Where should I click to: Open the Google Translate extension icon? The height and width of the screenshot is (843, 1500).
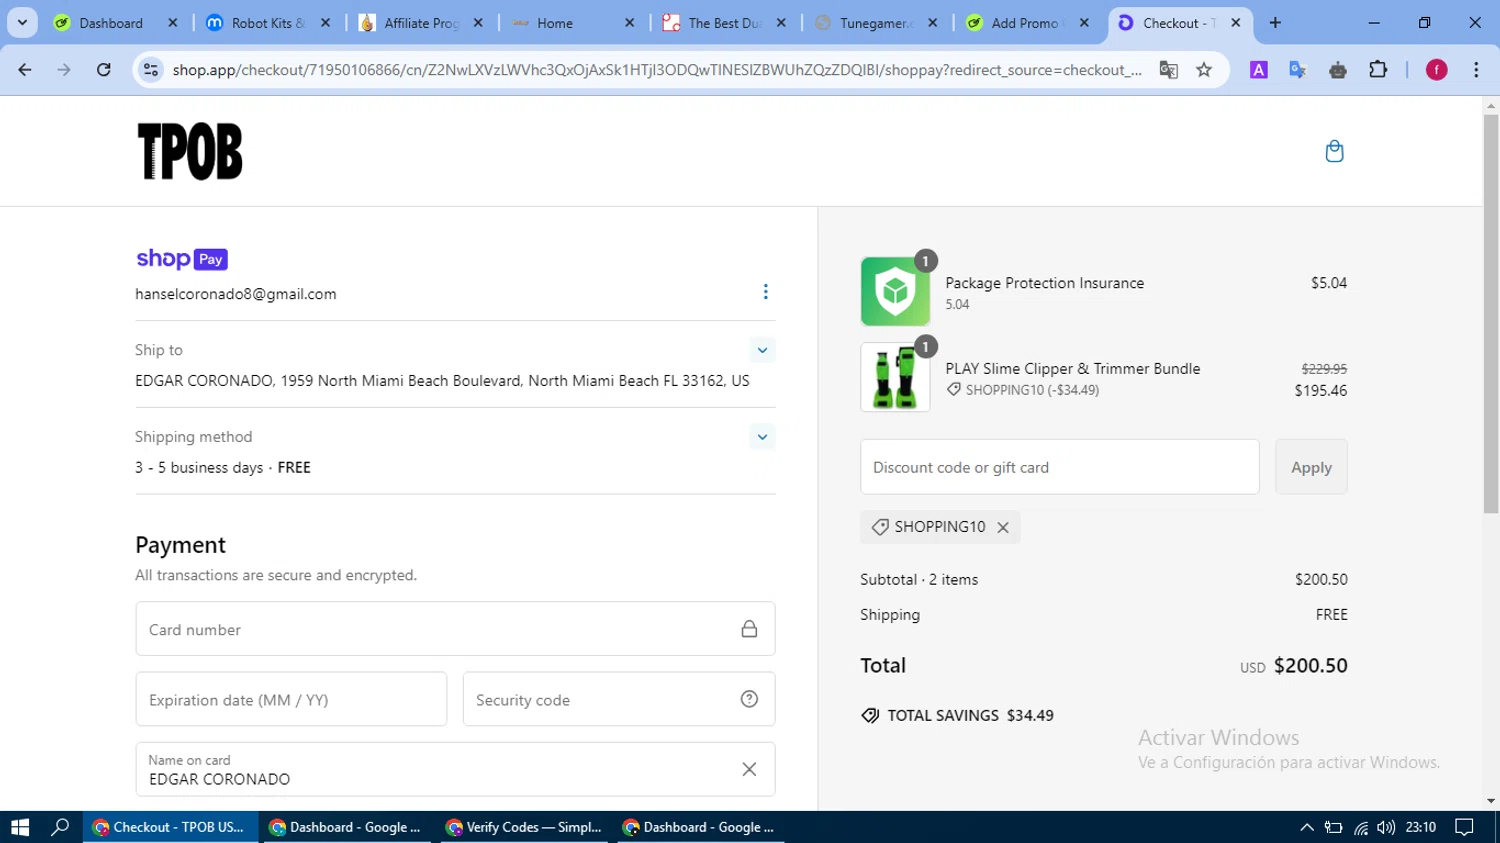click(1298, 69)
